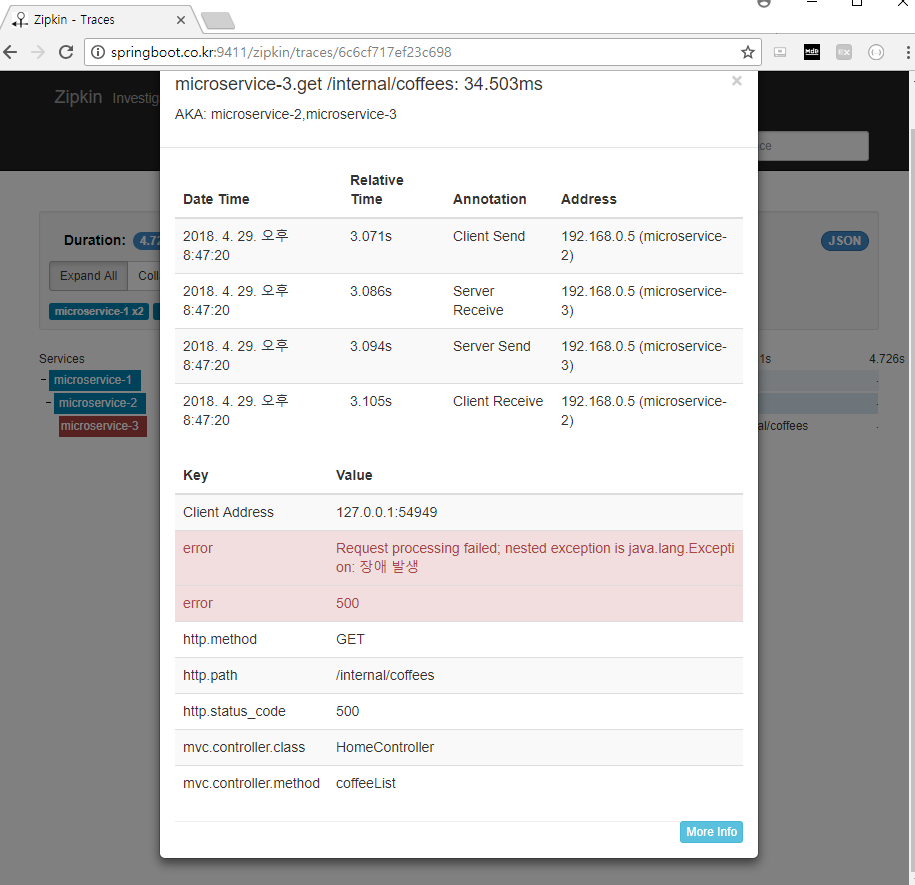Click the error message Request processing failed
The width and height of the screenshot is (915, 885).
point(535,558)
